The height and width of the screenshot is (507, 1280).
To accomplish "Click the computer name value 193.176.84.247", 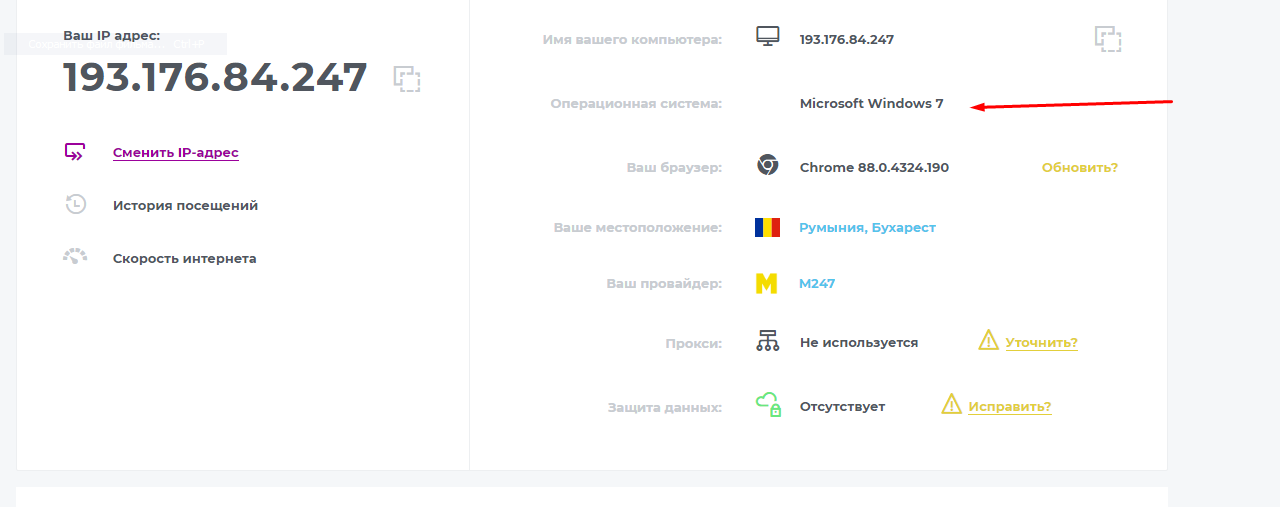I will coord(847,39).
